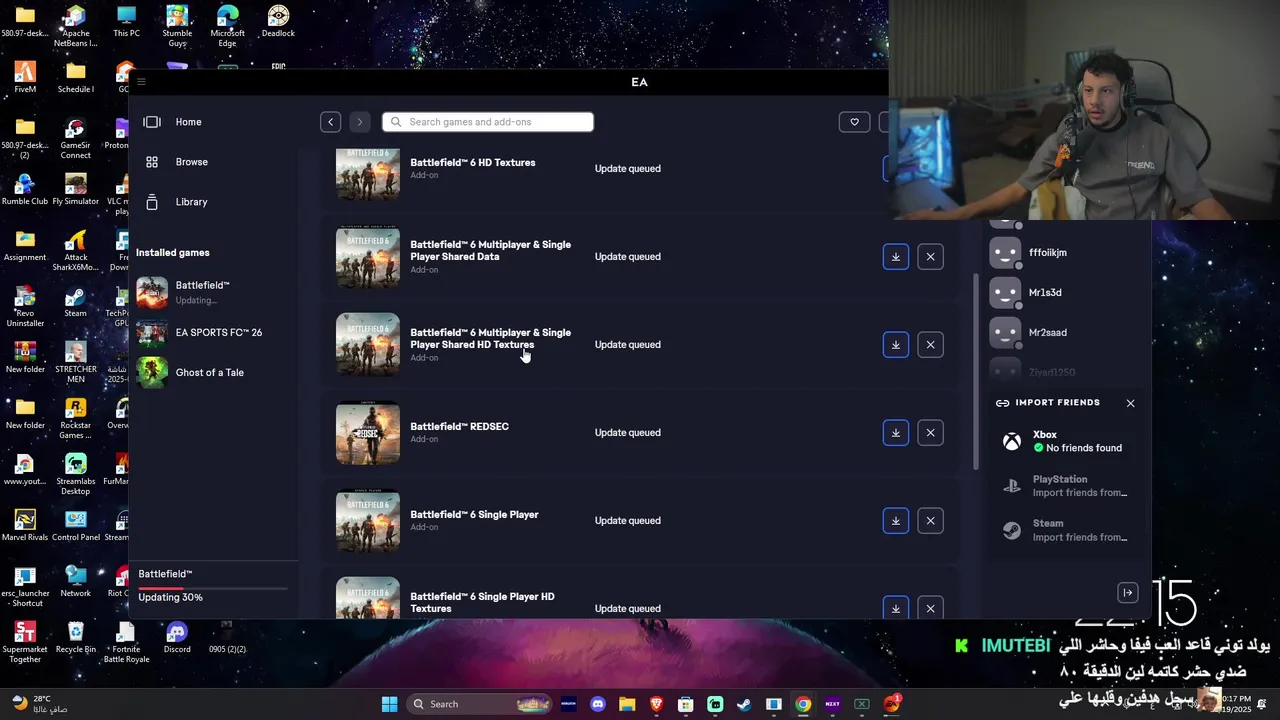Image resolution: width=1280 pixels, height=720 pixels.
Task: Close the Import Friends panel
Action: (1130, 403)
